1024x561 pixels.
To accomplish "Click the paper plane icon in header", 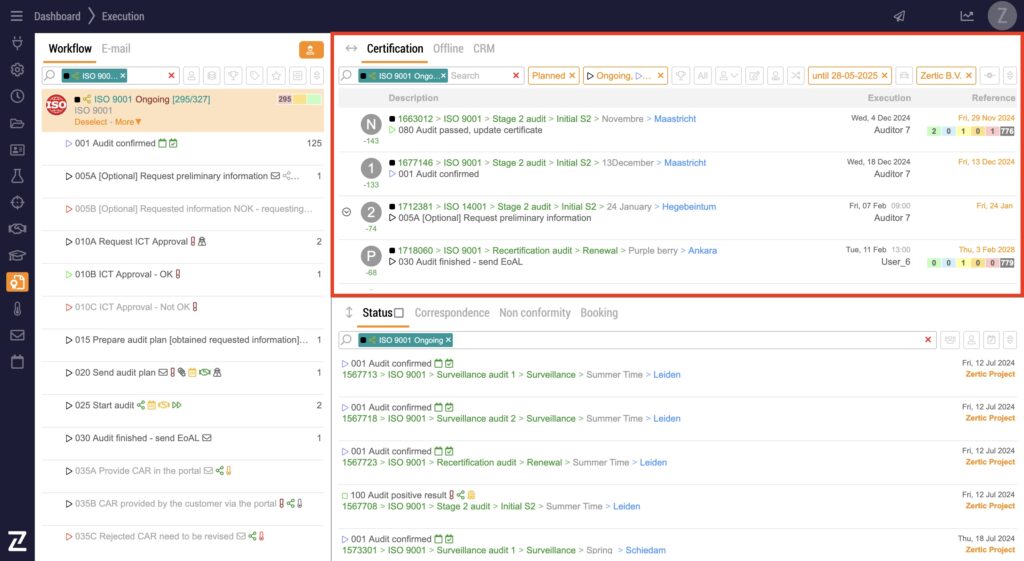I will (899, 16).
